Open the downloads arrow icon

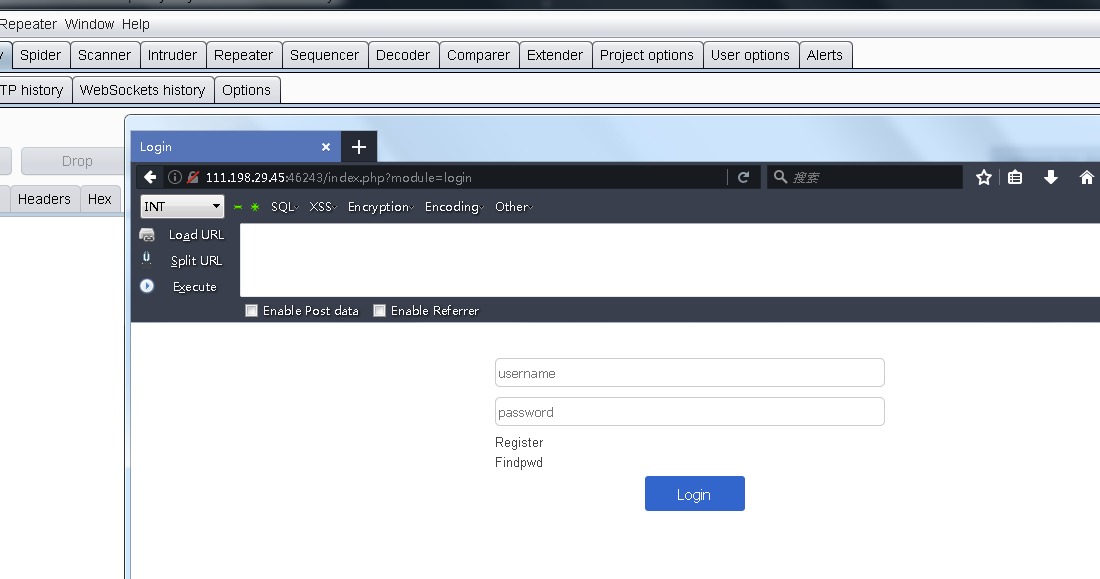pyautogui.click(x=1050, y=177)
